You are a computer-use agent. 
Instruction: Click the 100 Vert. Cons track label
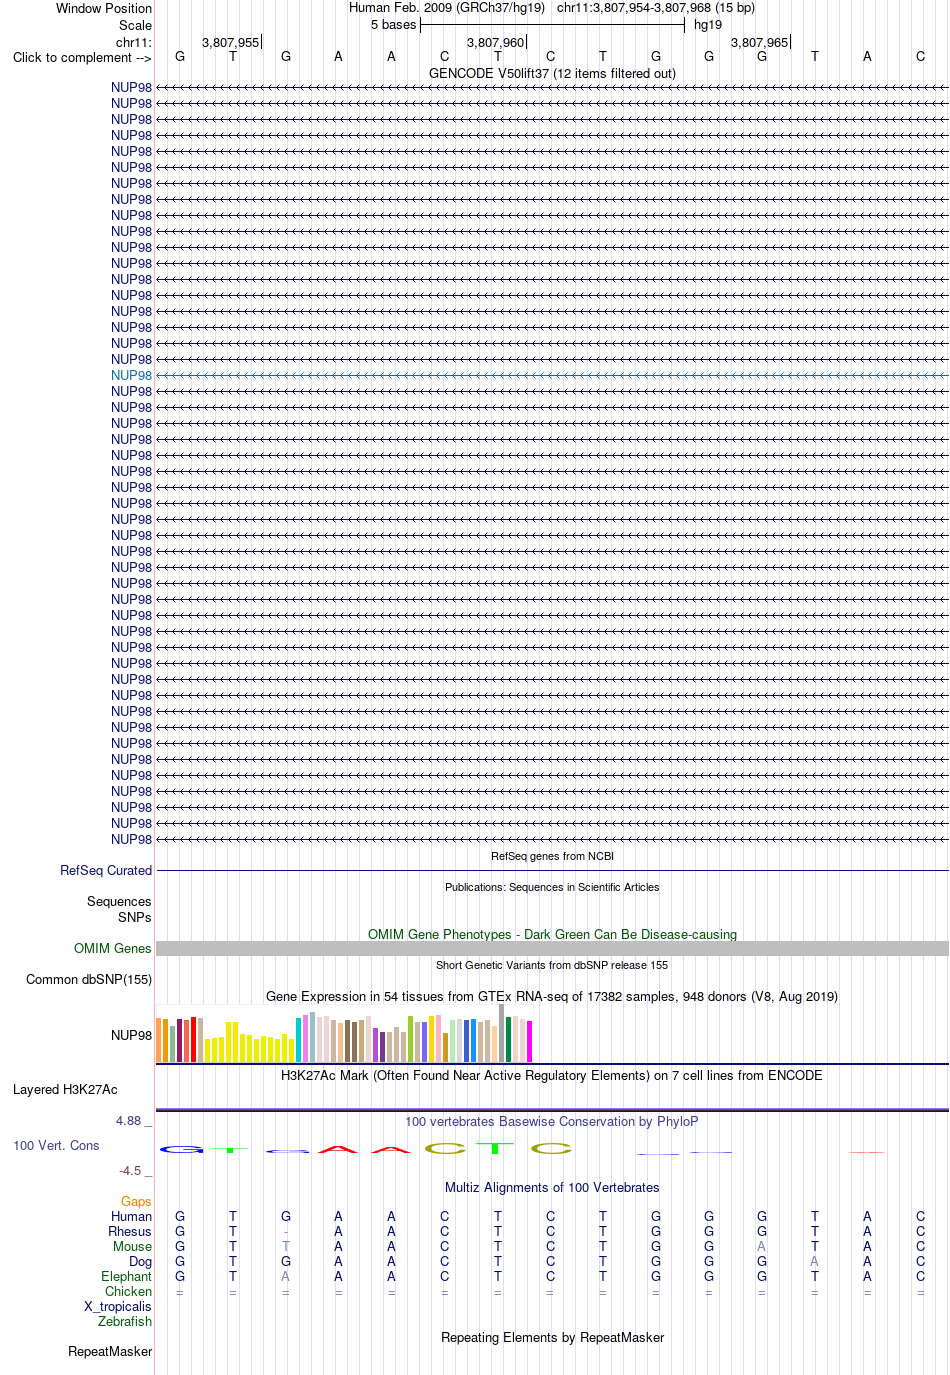pyautogui.click(x=56, y=1146)
